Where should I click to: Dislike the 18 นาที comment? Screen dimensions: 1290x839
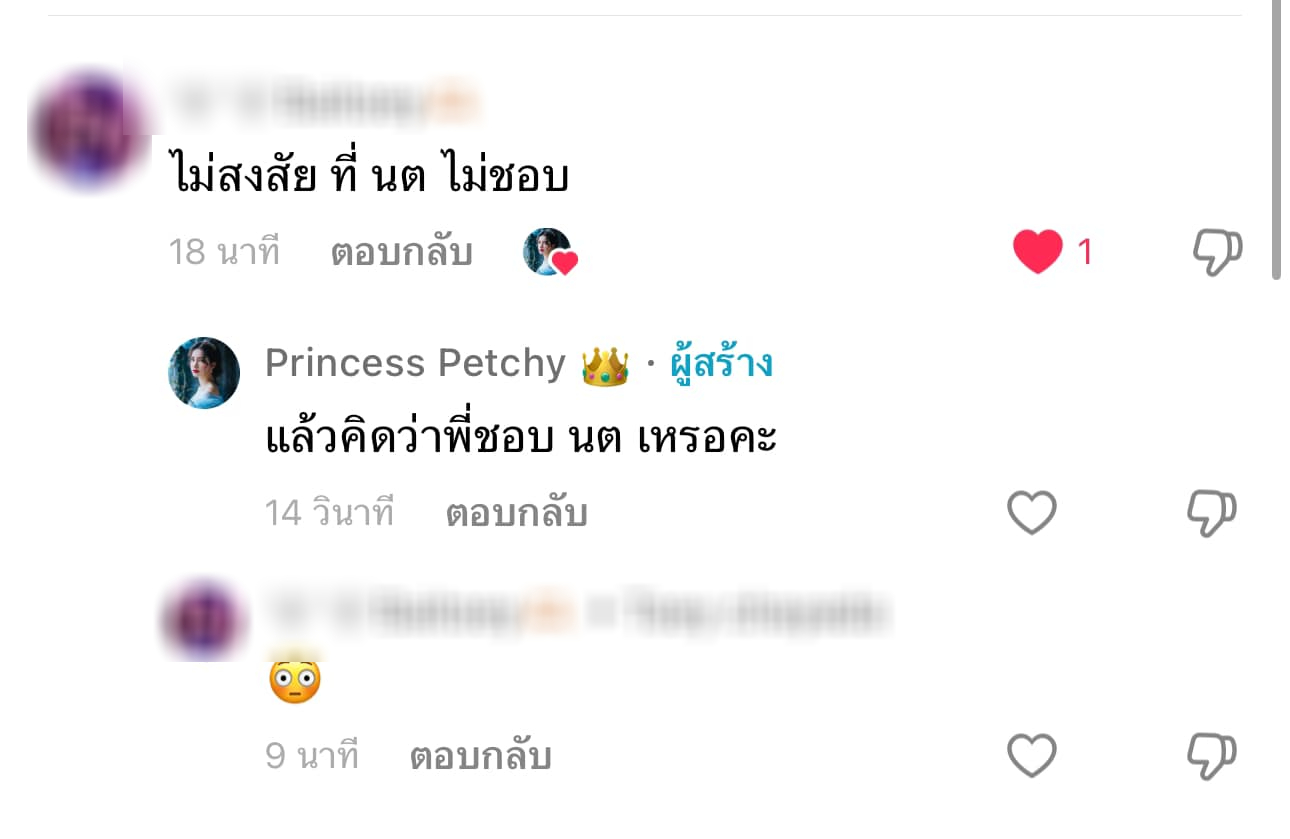[x=1217, y=252]
